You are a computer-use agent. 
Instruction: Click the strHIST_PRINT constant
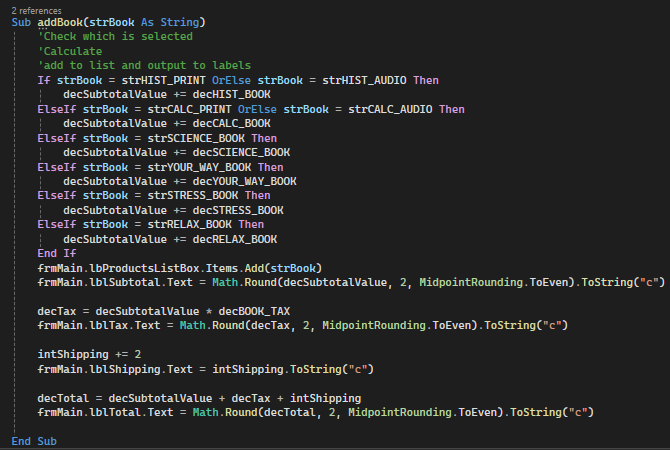click(164, 80)
